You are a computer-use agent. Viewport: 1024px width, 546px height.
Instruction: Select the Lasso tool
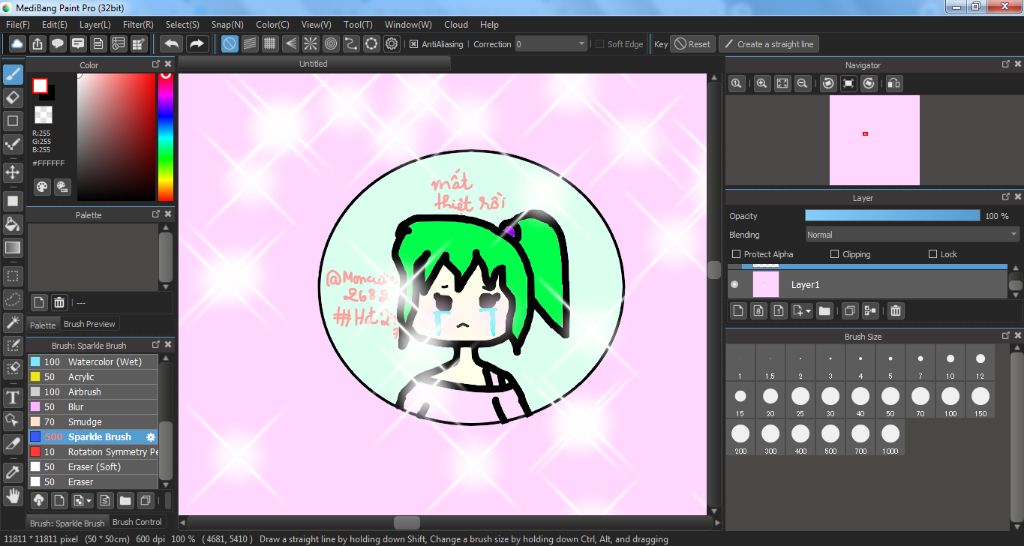point(12,300)
